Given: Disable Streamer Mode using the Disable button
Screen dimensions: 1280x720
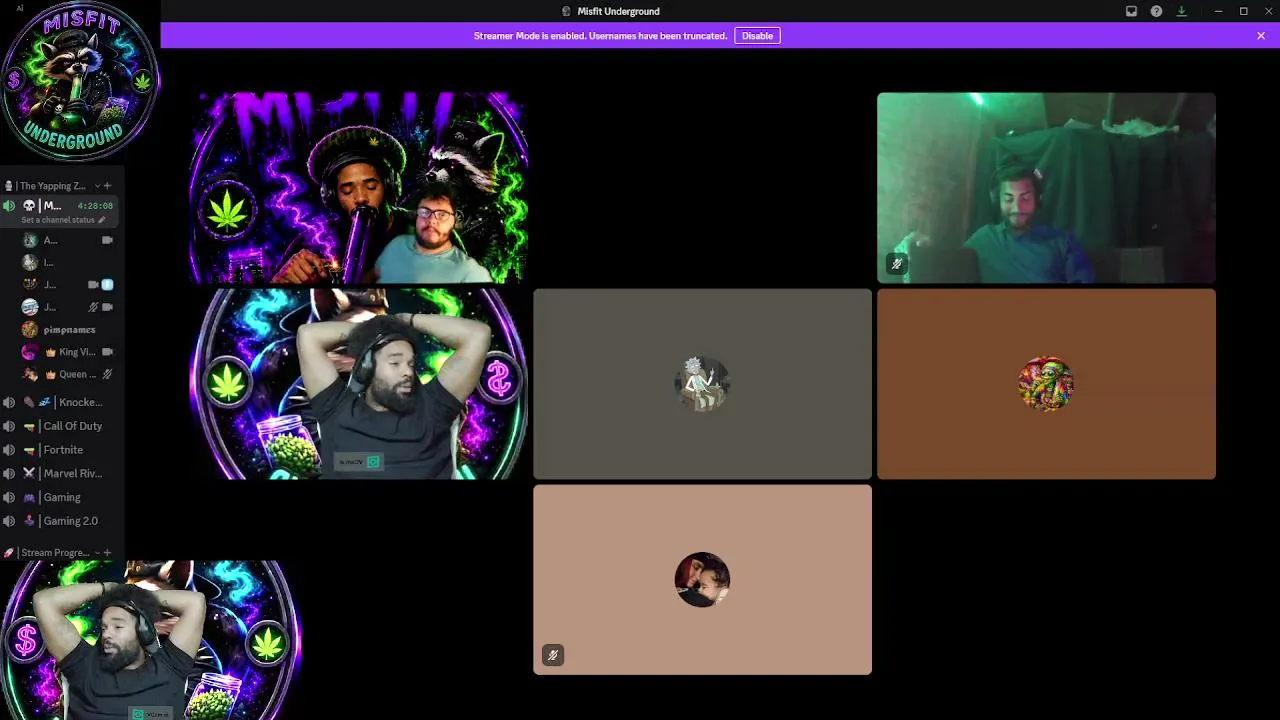Looking at the screenshot, I should coord(757,36).
